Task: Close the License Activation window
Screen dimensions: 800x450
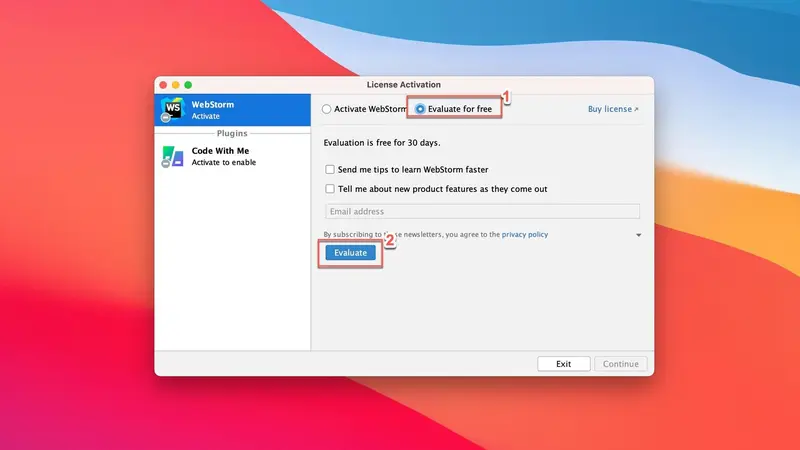Action: (x=163, y=85)
